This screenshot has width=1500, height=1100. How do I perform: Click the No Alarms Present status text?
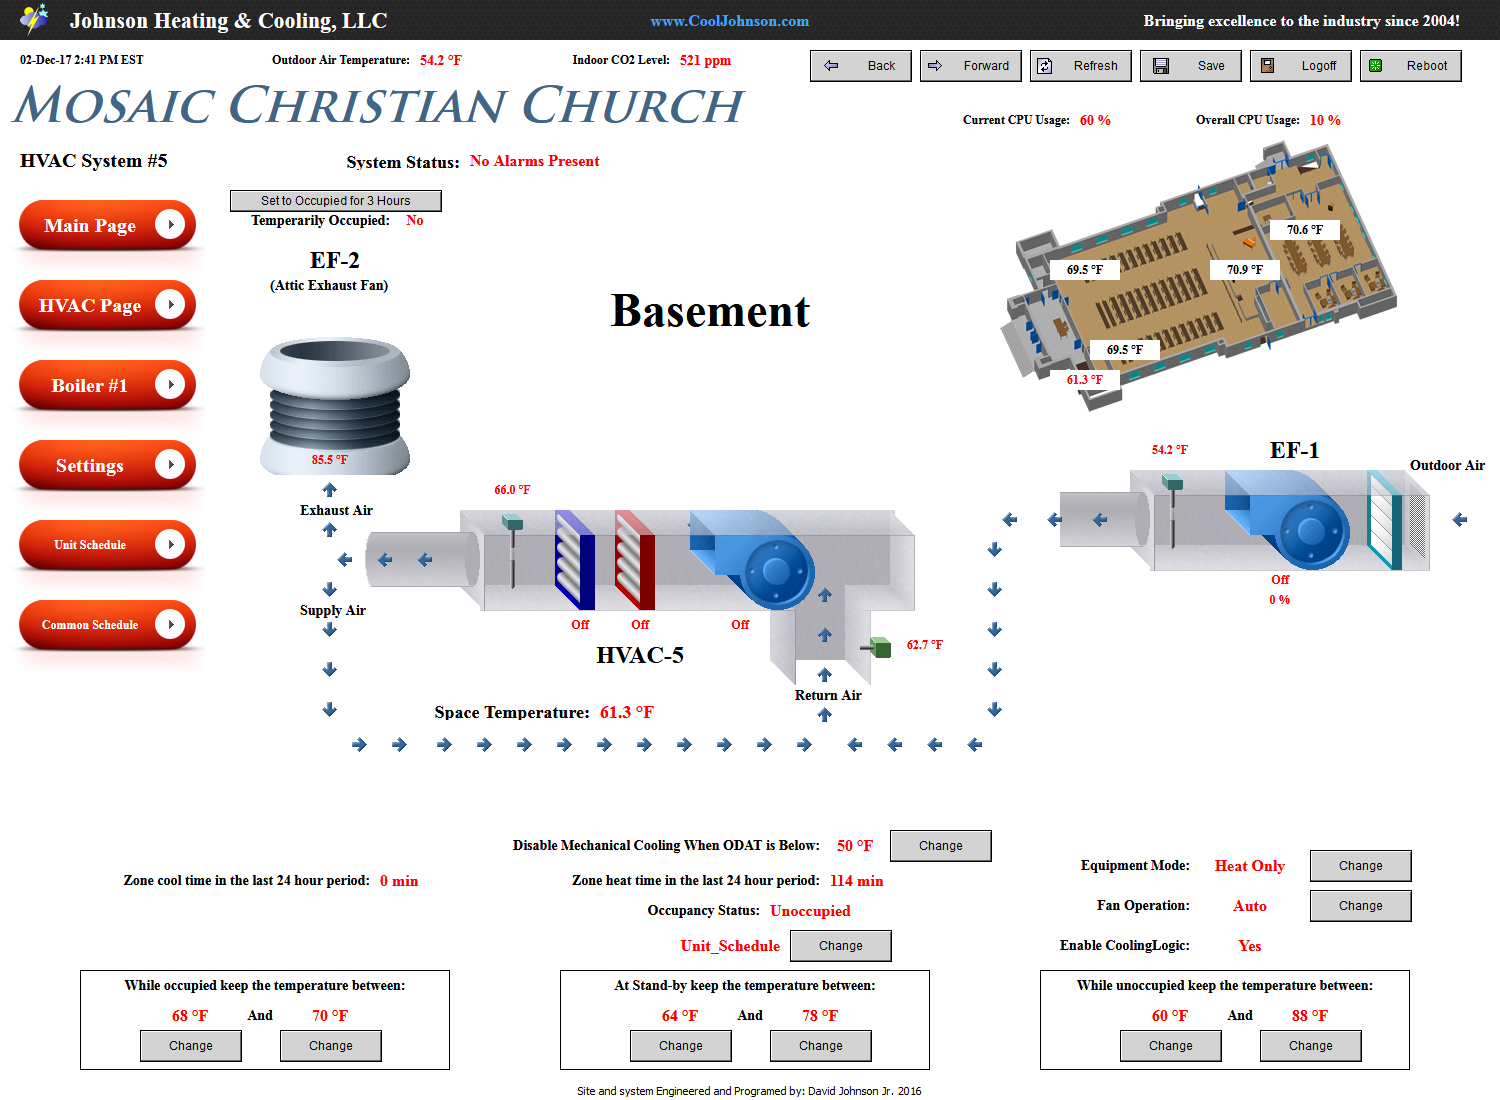pyautogui.click(x=534, y=161)
